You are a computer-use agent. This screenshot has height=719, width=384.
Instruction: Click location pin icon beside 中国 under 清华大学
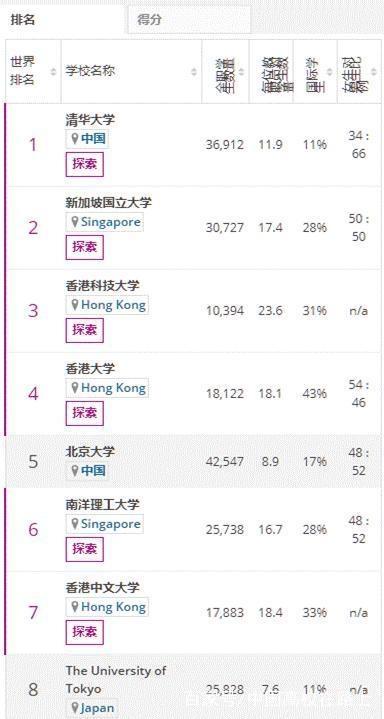[x=74, y=139]
